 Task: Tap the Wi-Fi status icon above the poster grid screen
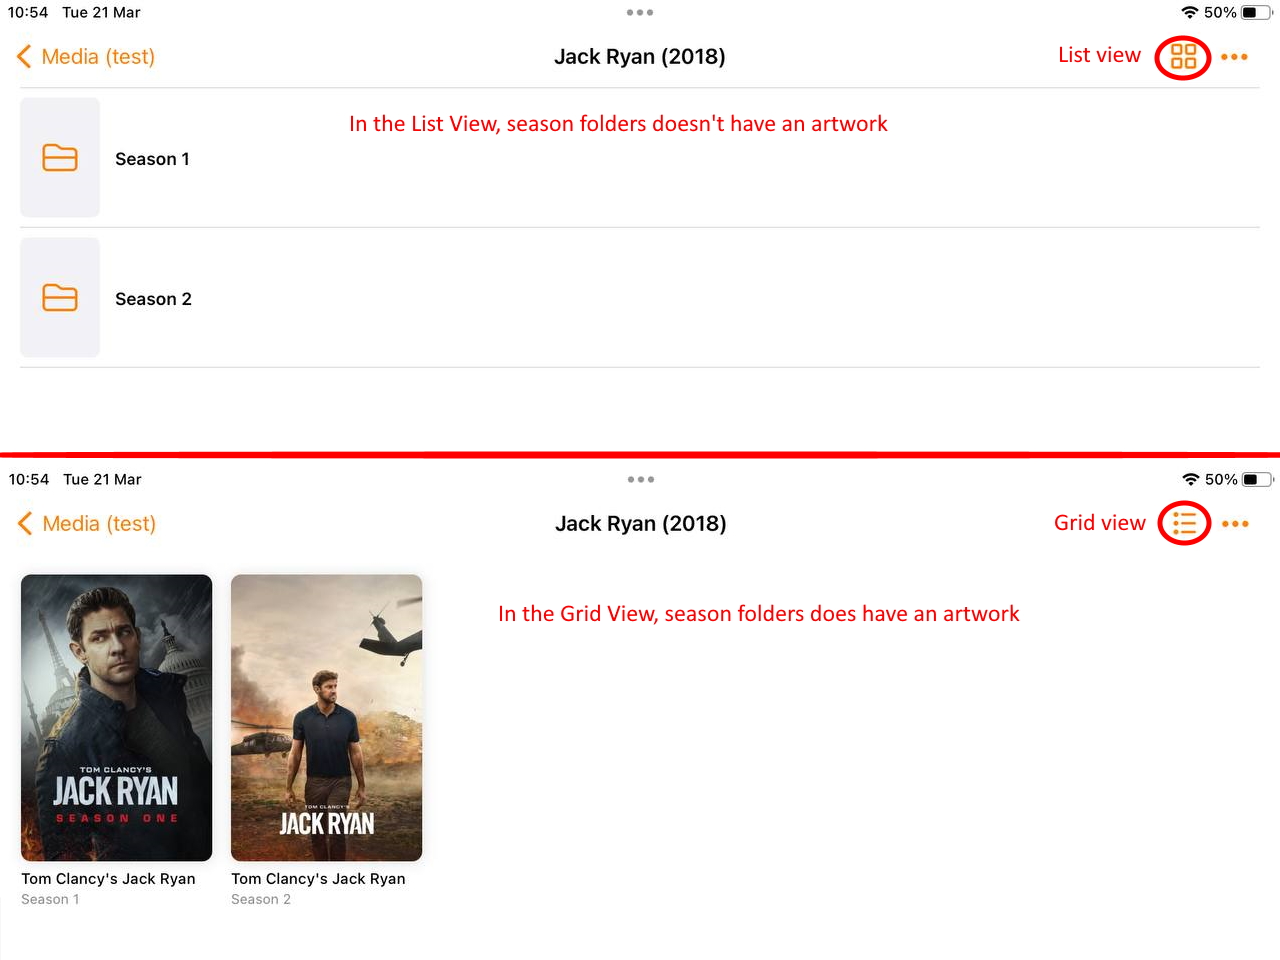tap(1190, 480)
